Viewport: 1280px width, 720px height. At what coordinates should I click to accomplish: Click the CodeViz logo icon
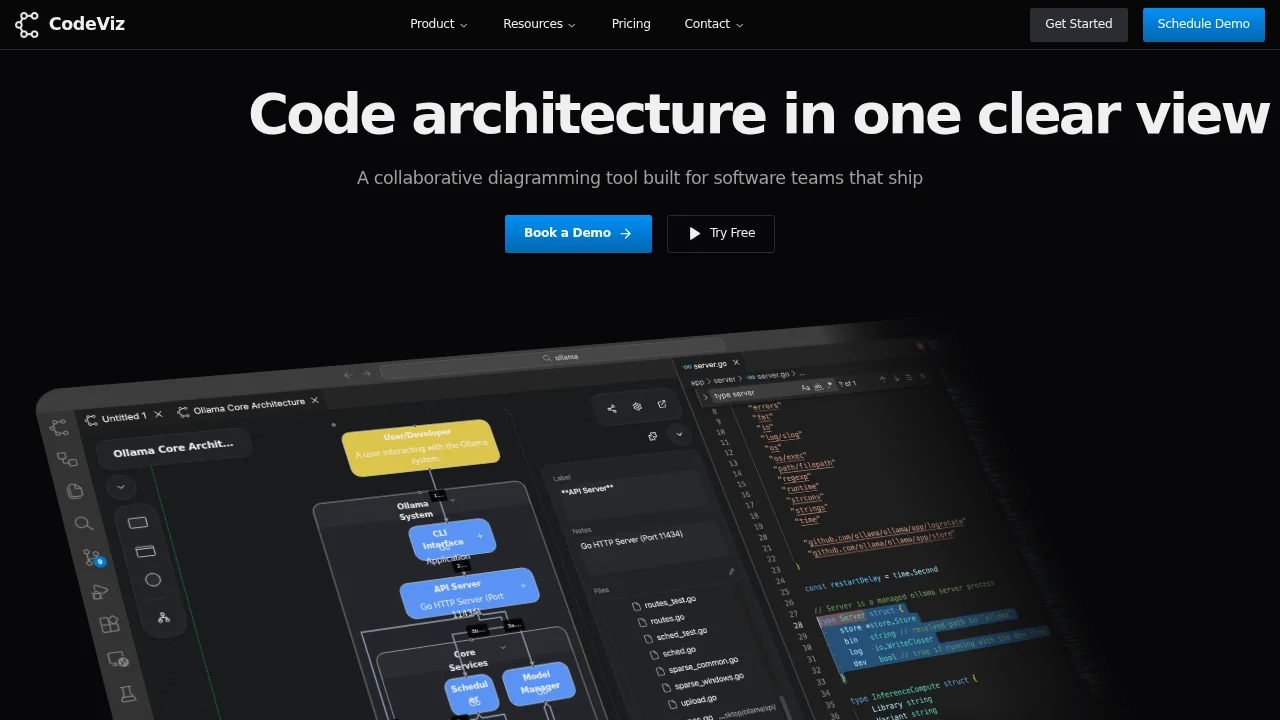[x=26, y=24]
